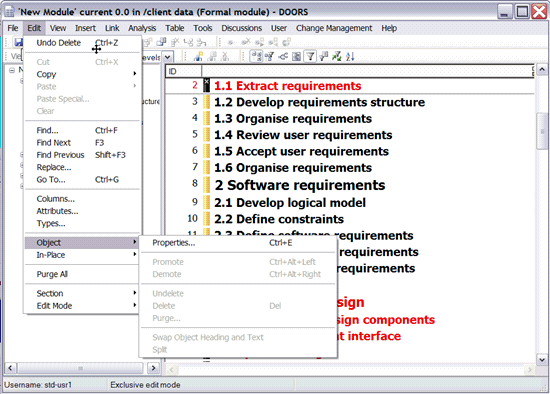Open the File menu
The image size is (550, 394).
click(x=13, y=28)
